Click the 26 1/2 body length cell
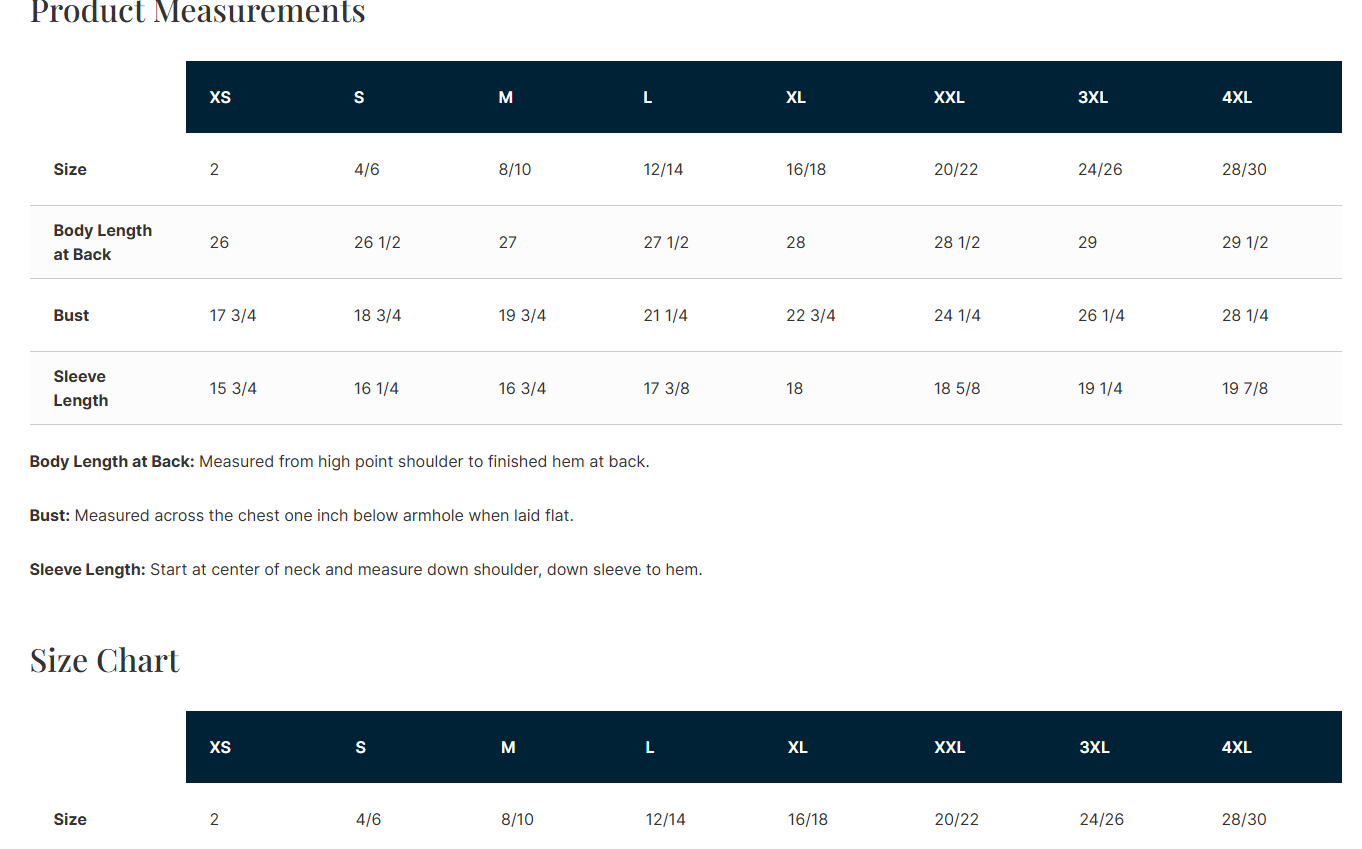 (x=377, y=242)
